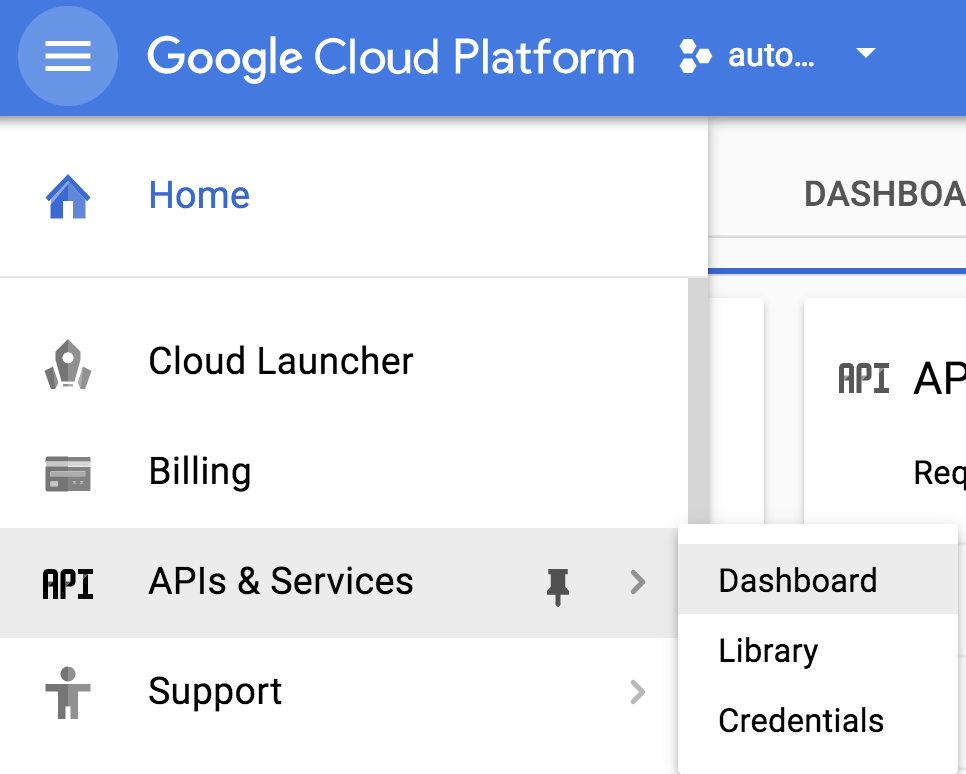Viewport: 966px width, 774px height.
Task: Unpin APIs & Services using the pin icon
Action: (558, 585)
